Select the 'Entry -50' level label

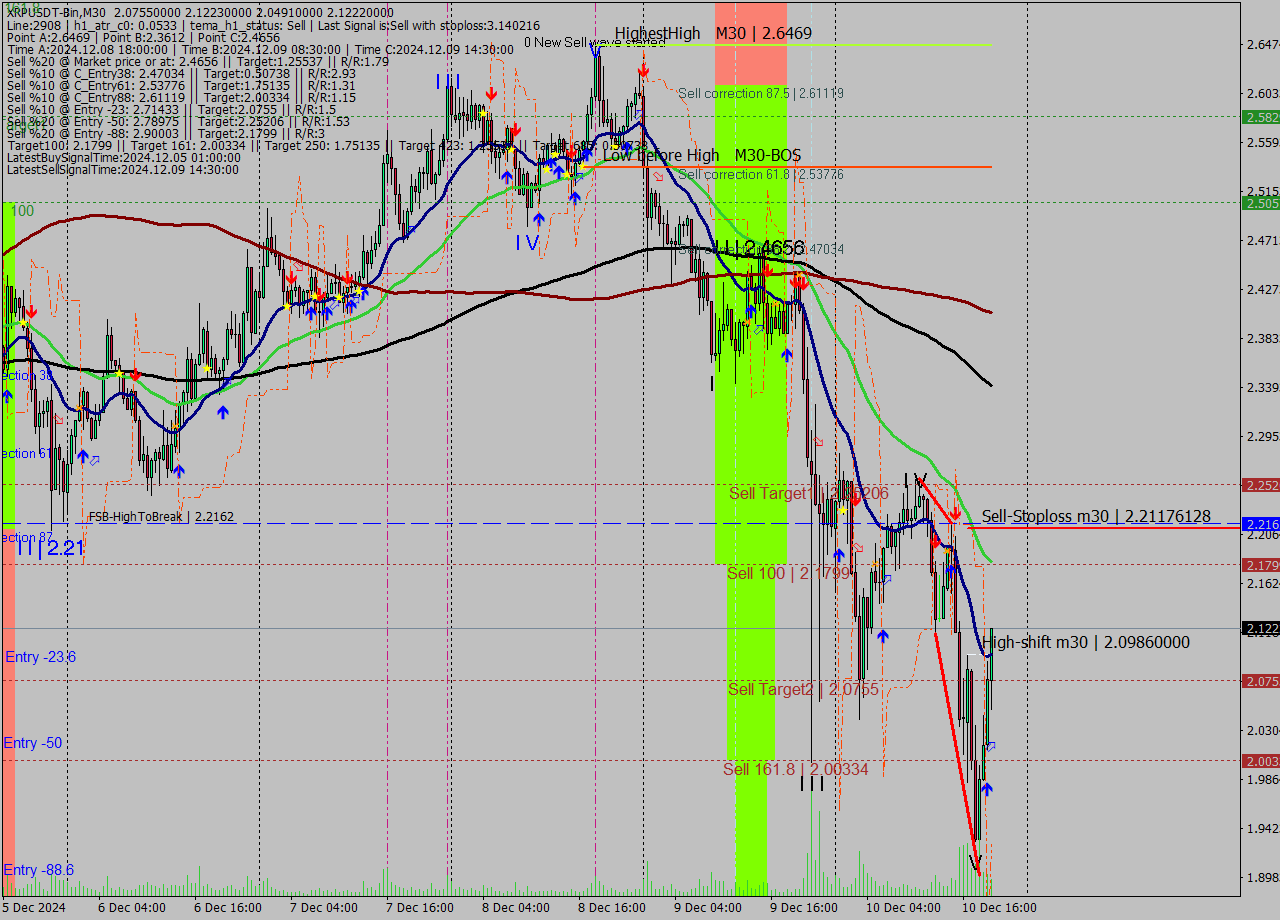point(33,742)
